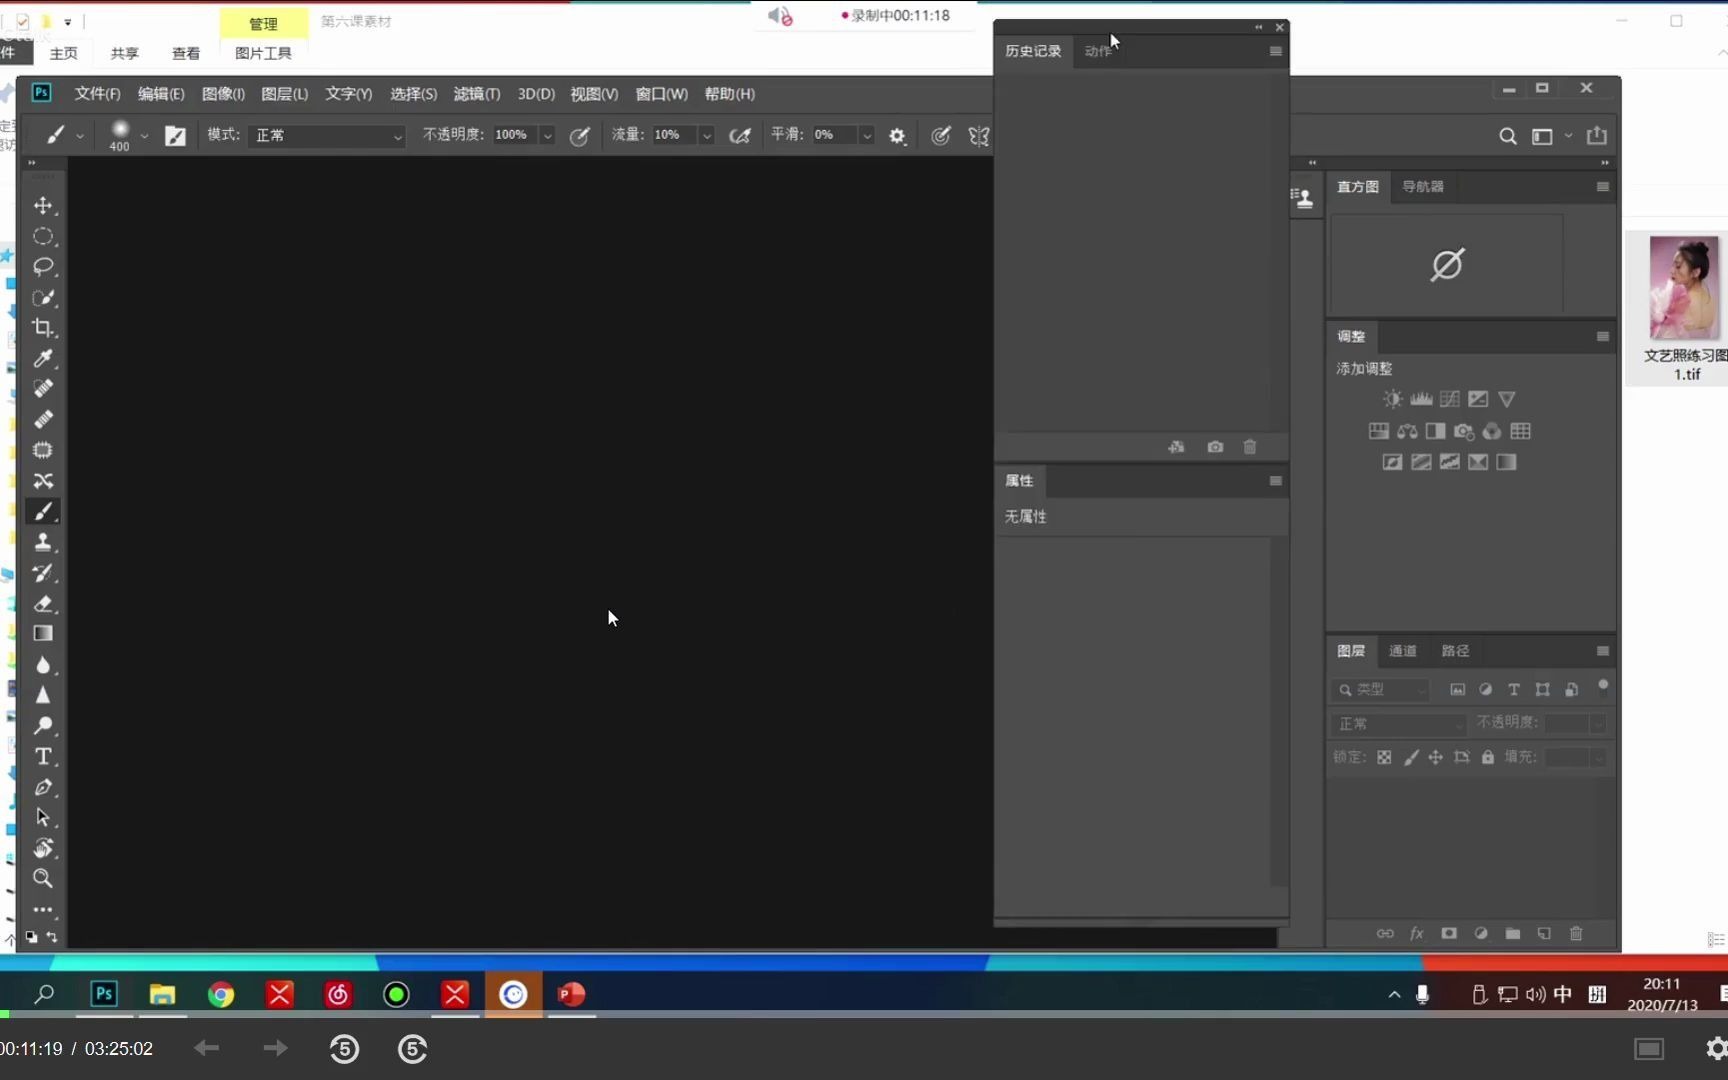Open the blend Mode dropdown
Viewport: 1728px width, 1080px height.
click(x=329, y=135)
